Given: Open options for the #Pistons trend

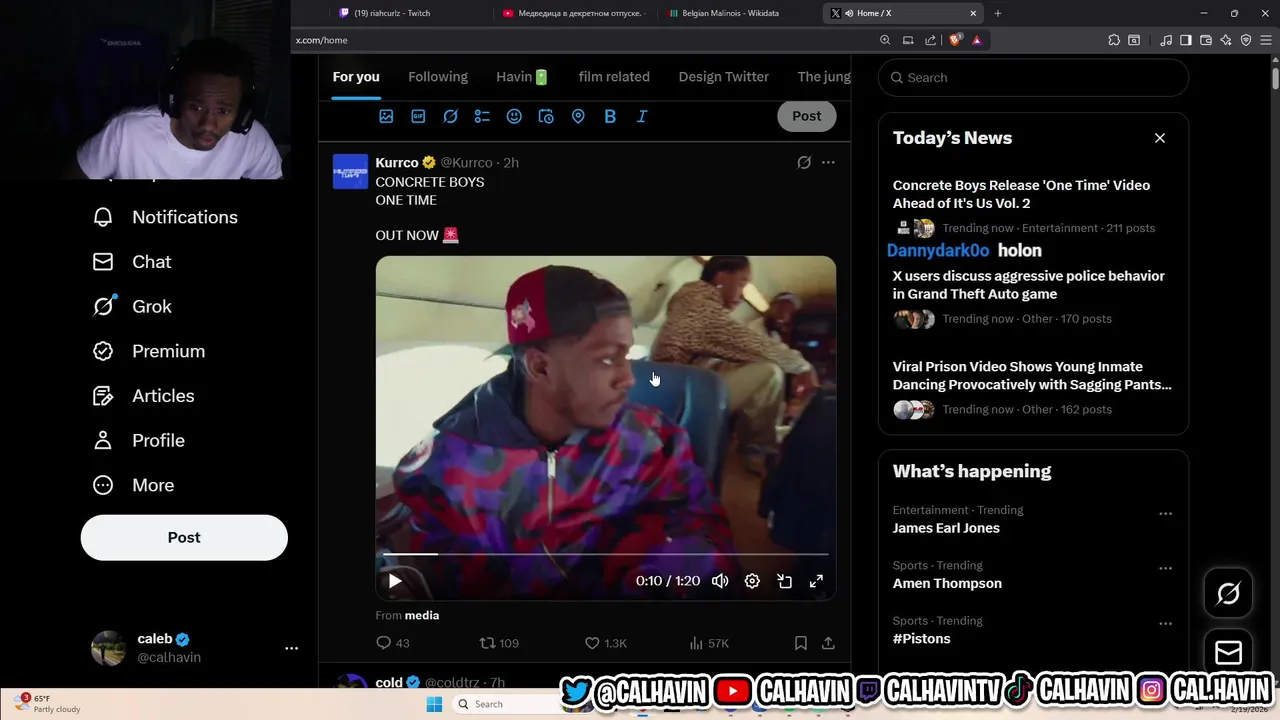Looking at the screenshot, I should click(1165, 623).
